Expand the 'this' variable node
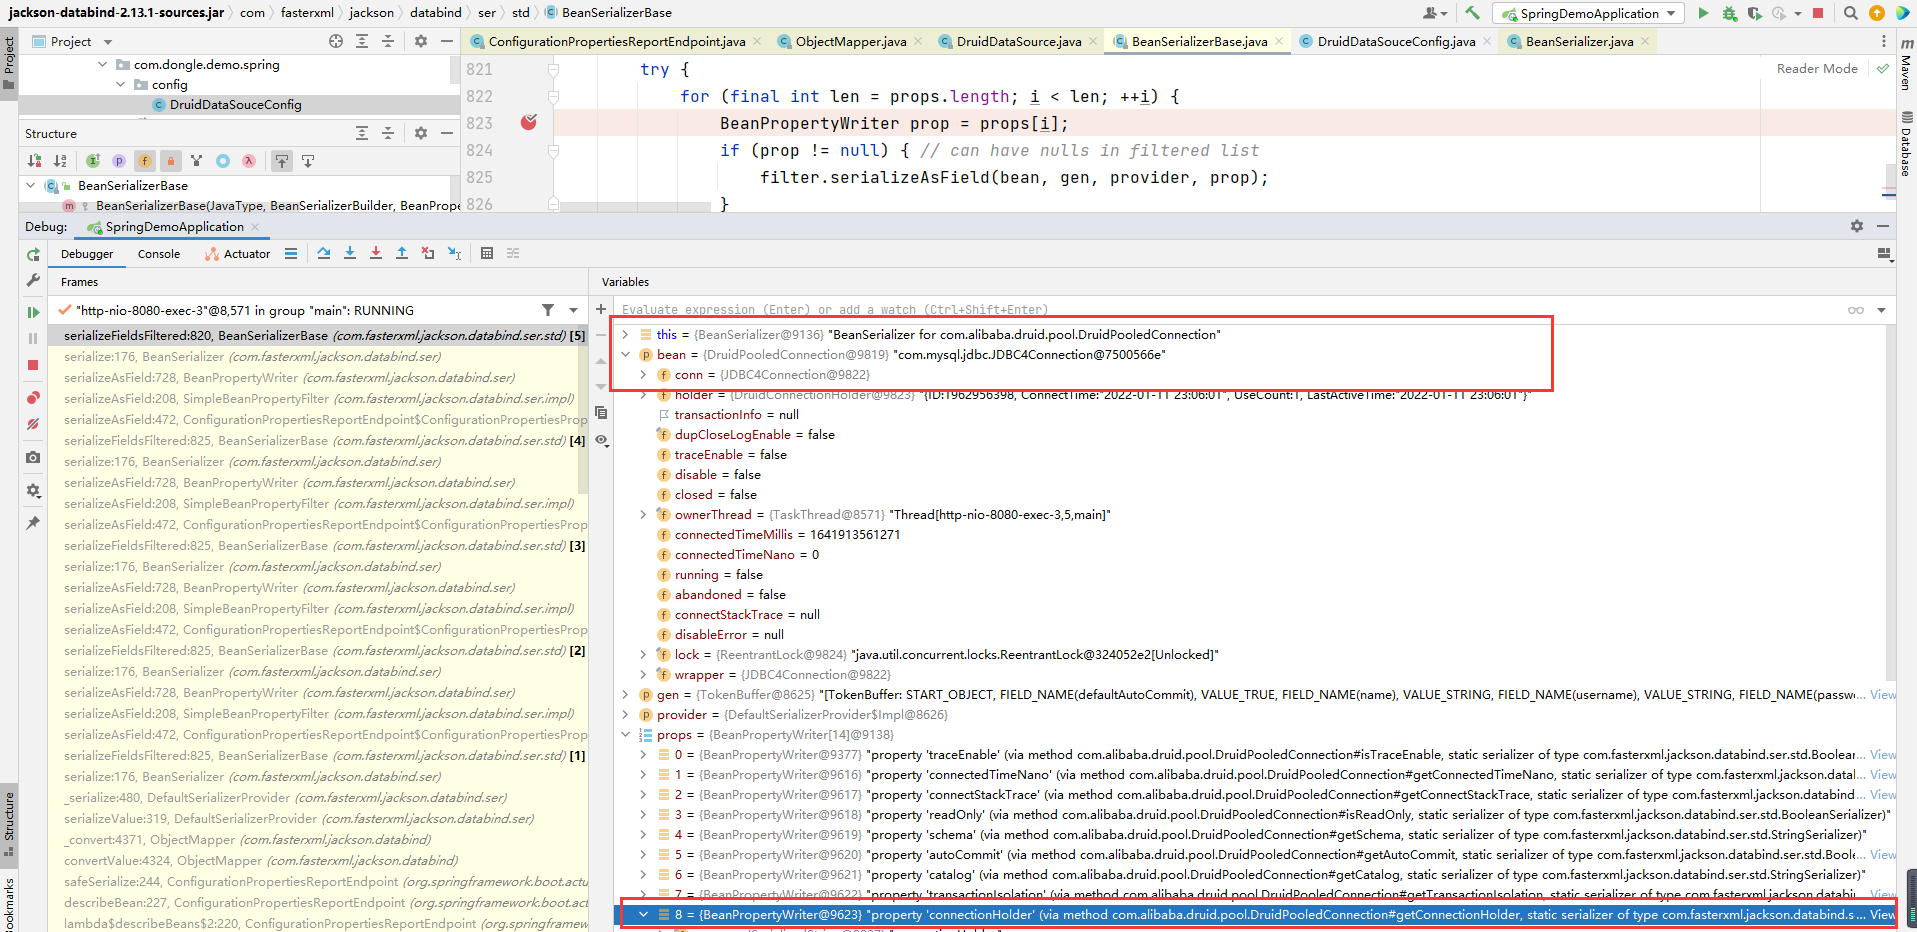This screenshot has height=932, width=1917. tap(625, 334)
